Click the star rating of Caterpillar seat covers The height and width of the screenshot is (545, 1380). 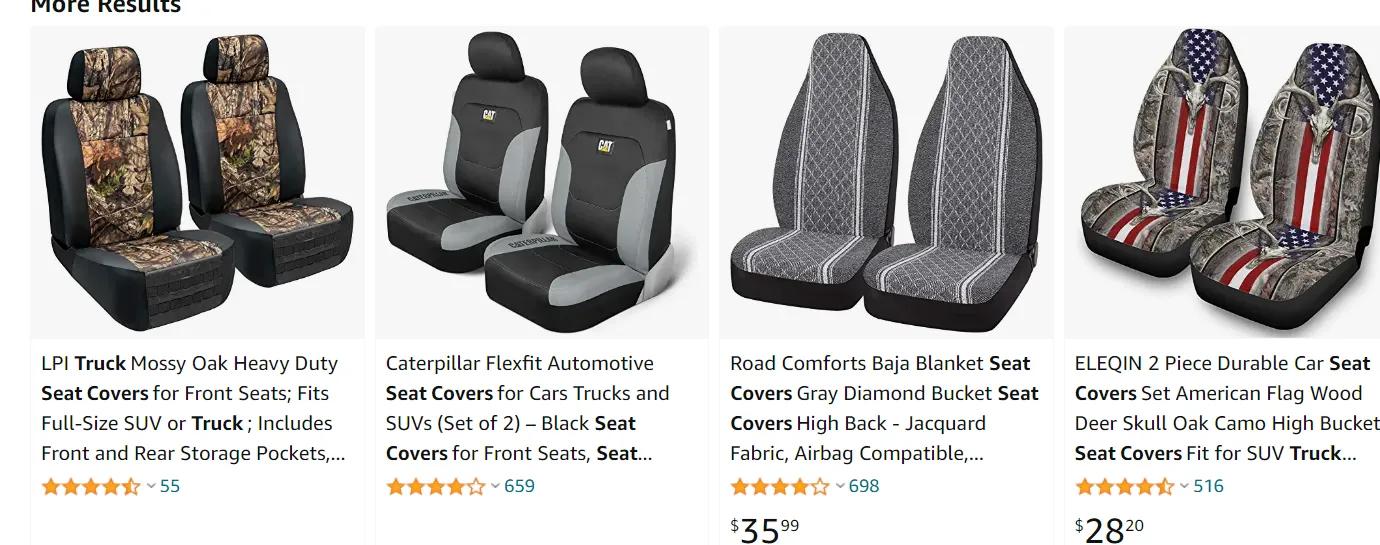435,487
